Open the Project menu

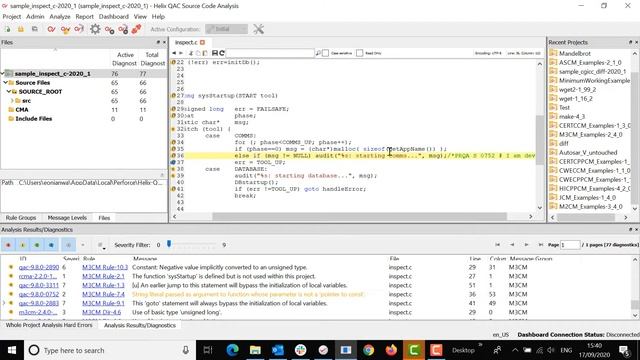(x=11, y=17)
